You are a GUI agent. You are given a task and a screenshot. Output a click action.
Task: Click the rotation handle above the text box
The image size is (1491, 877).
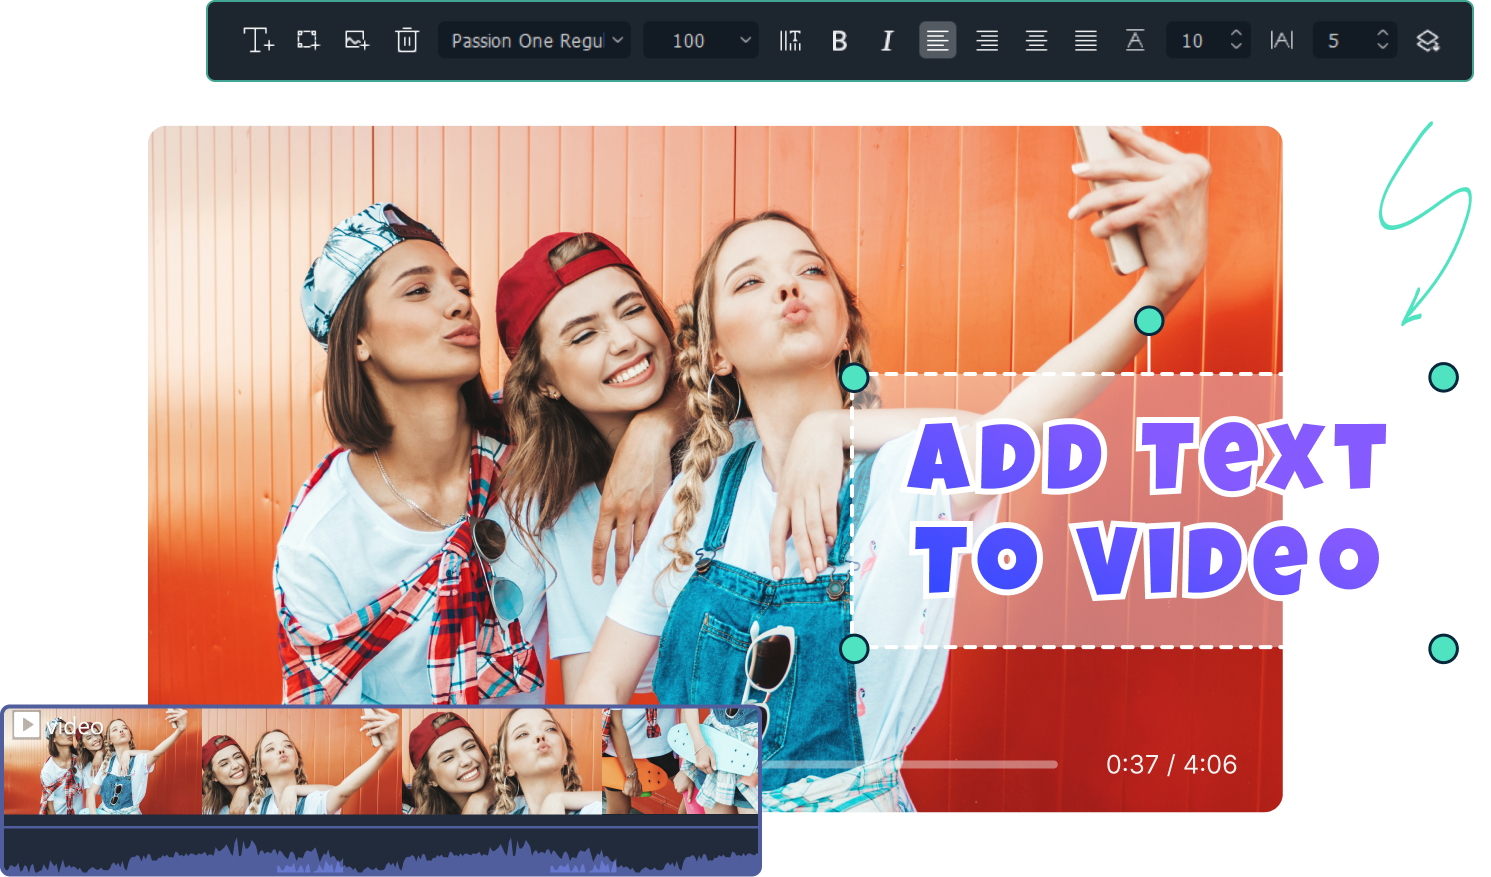(x=1149, y=321)
